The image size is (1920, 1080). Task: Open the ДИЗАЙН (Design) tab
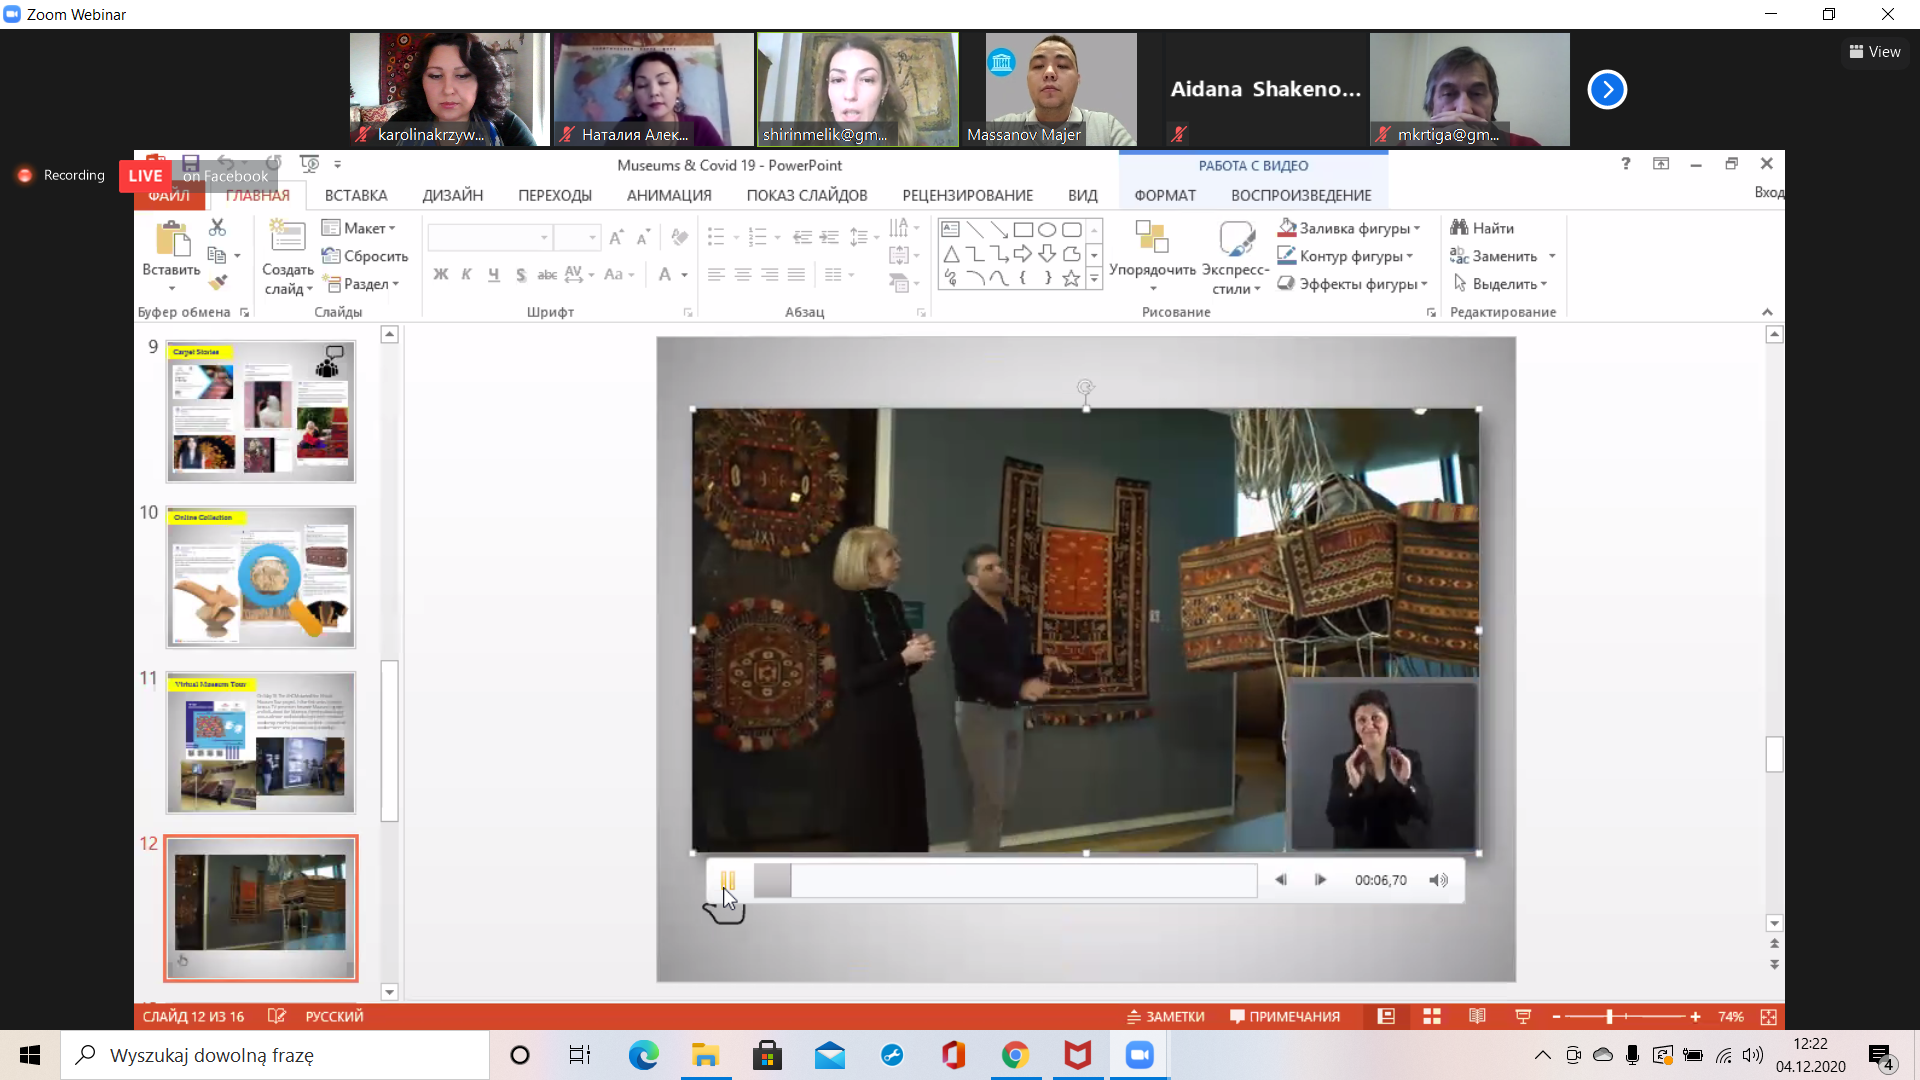452,195
